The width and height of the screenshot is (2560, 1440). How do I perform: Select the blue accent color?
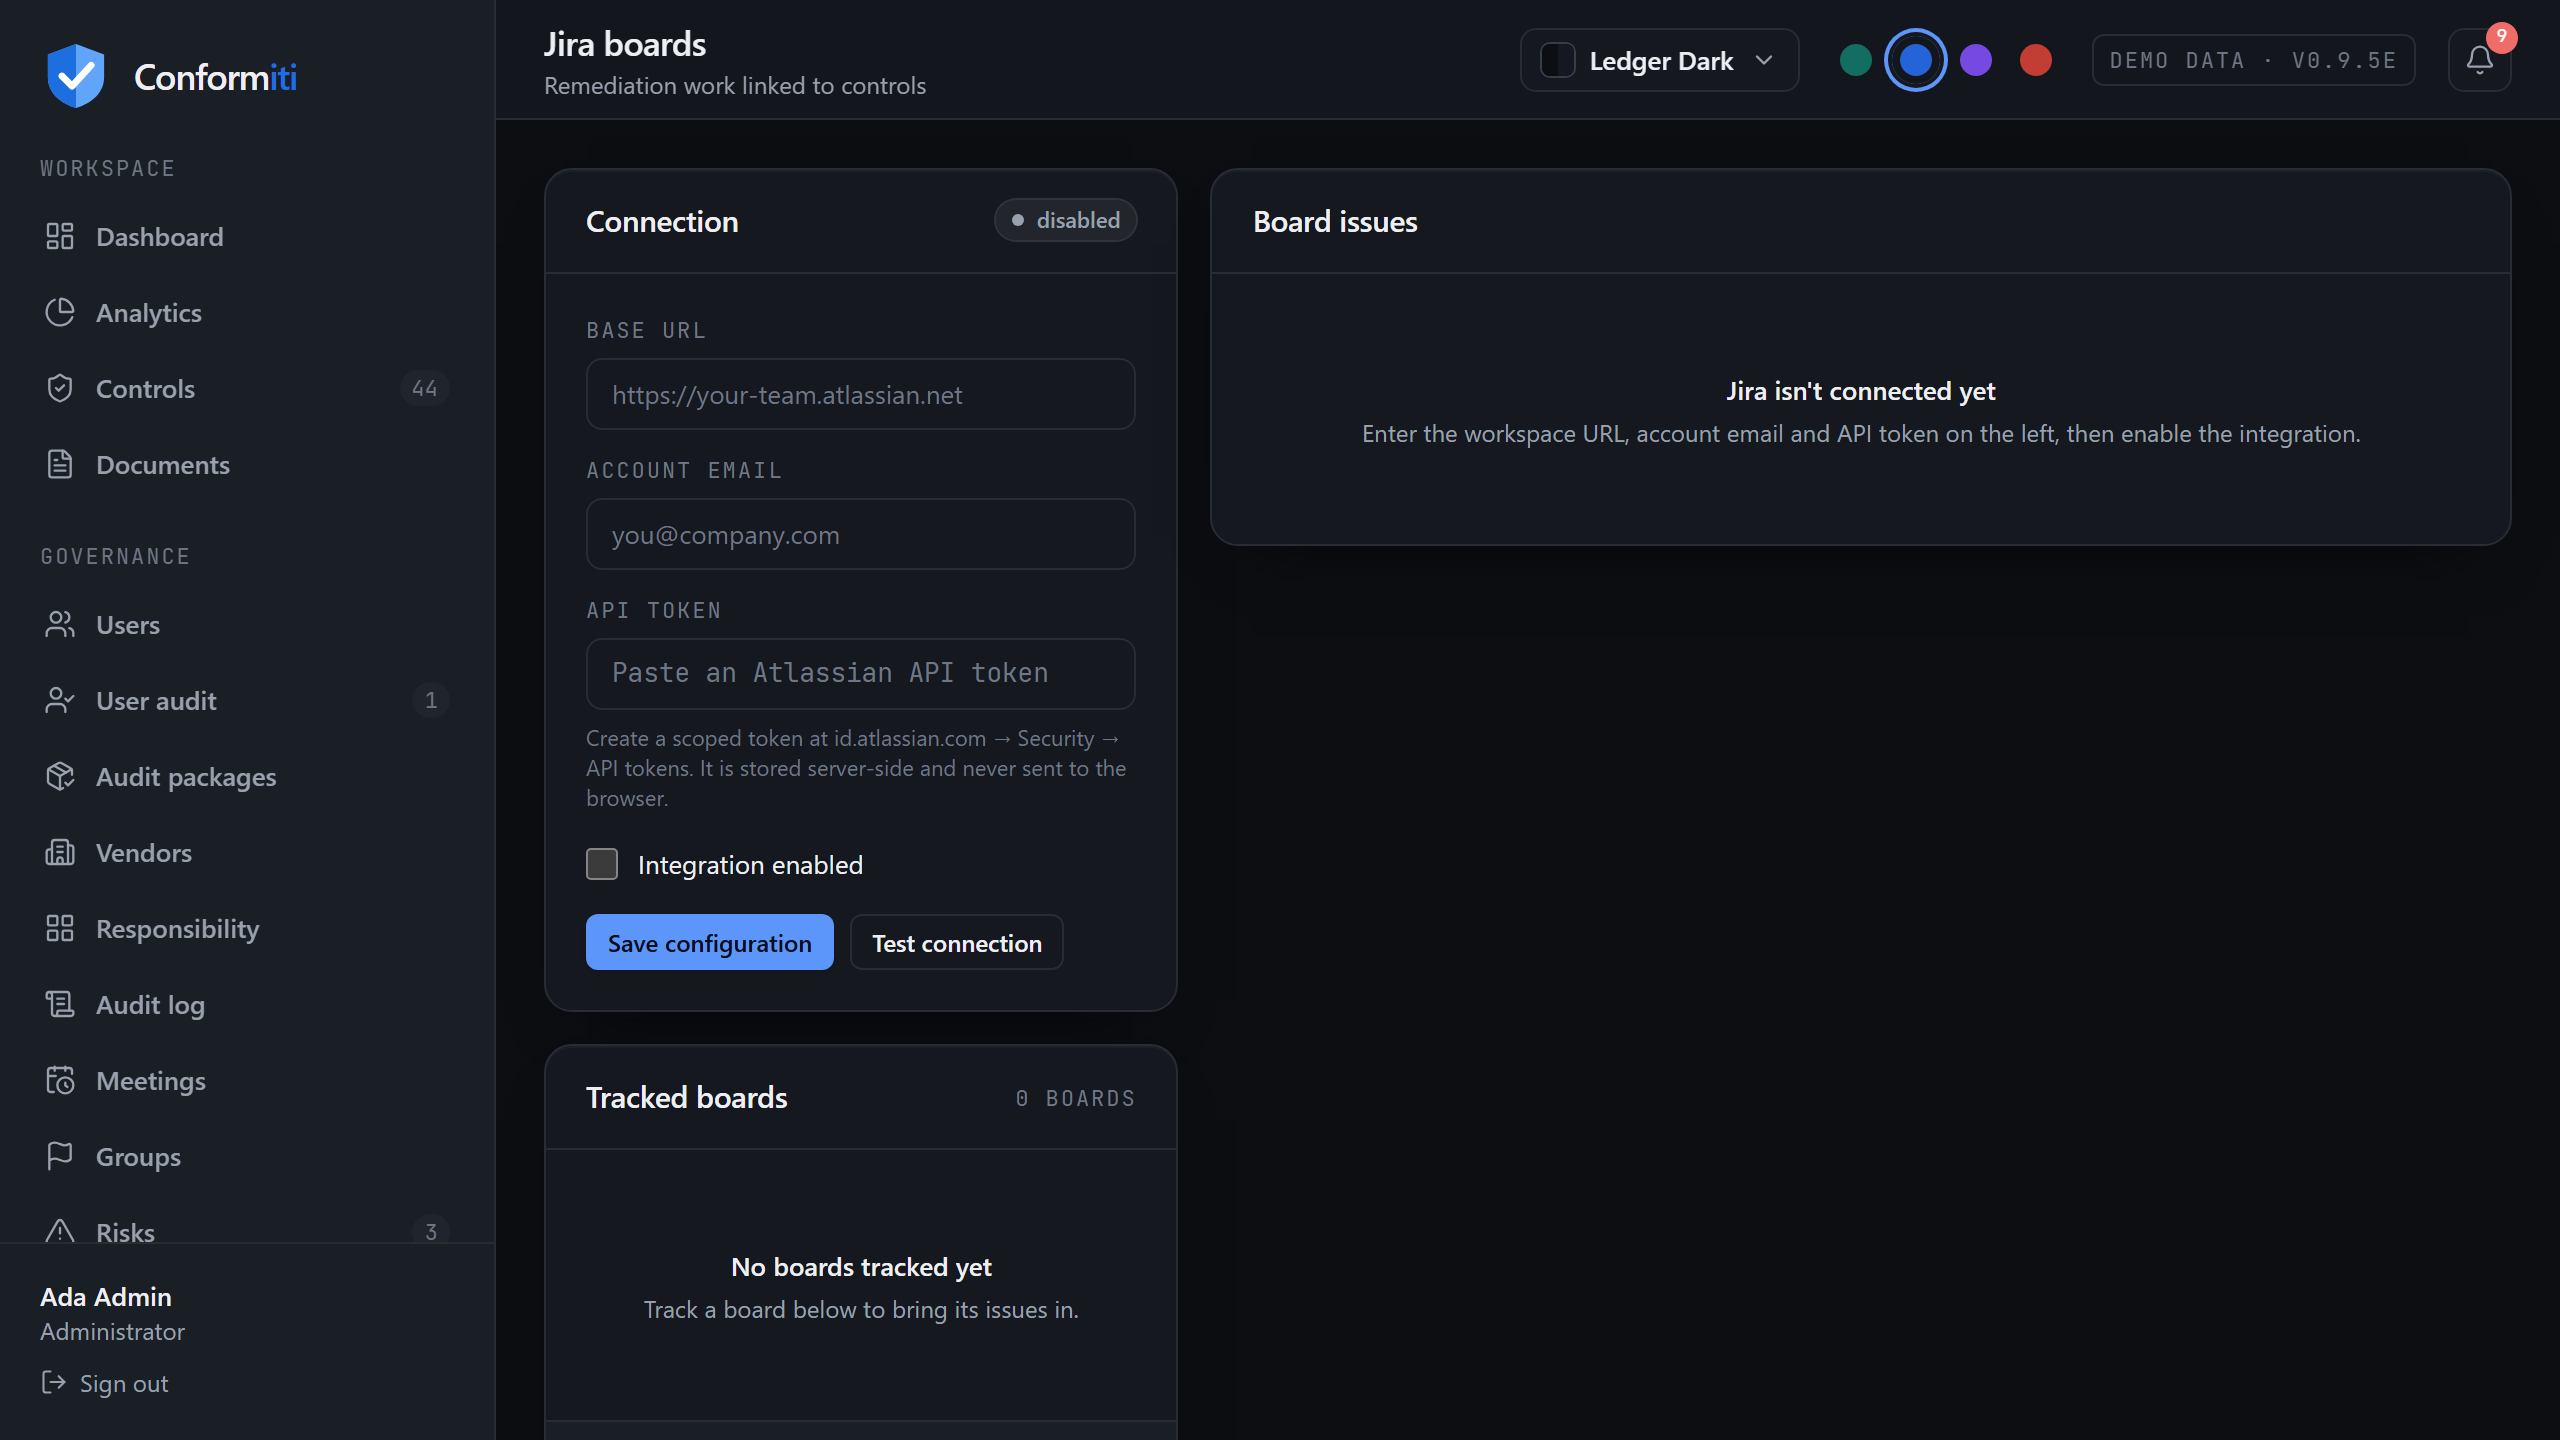click(1915, 60)
